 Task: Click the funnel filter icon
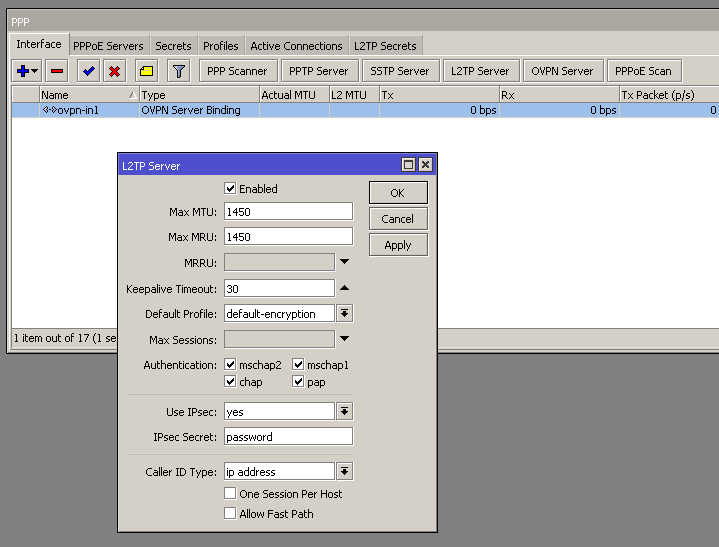tap(178, 71)
